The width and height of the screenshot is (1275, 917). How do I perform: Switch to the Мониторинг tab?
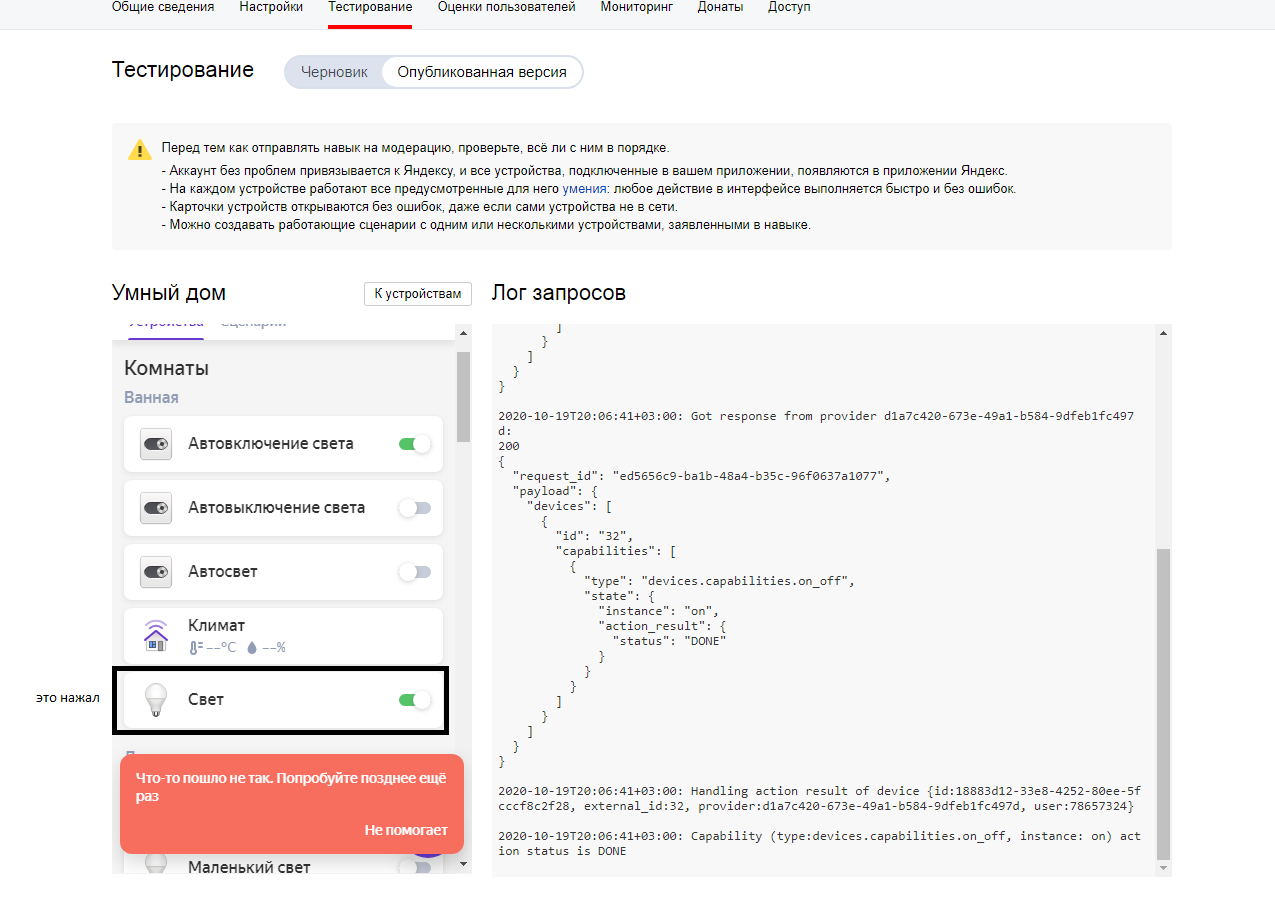636,8
